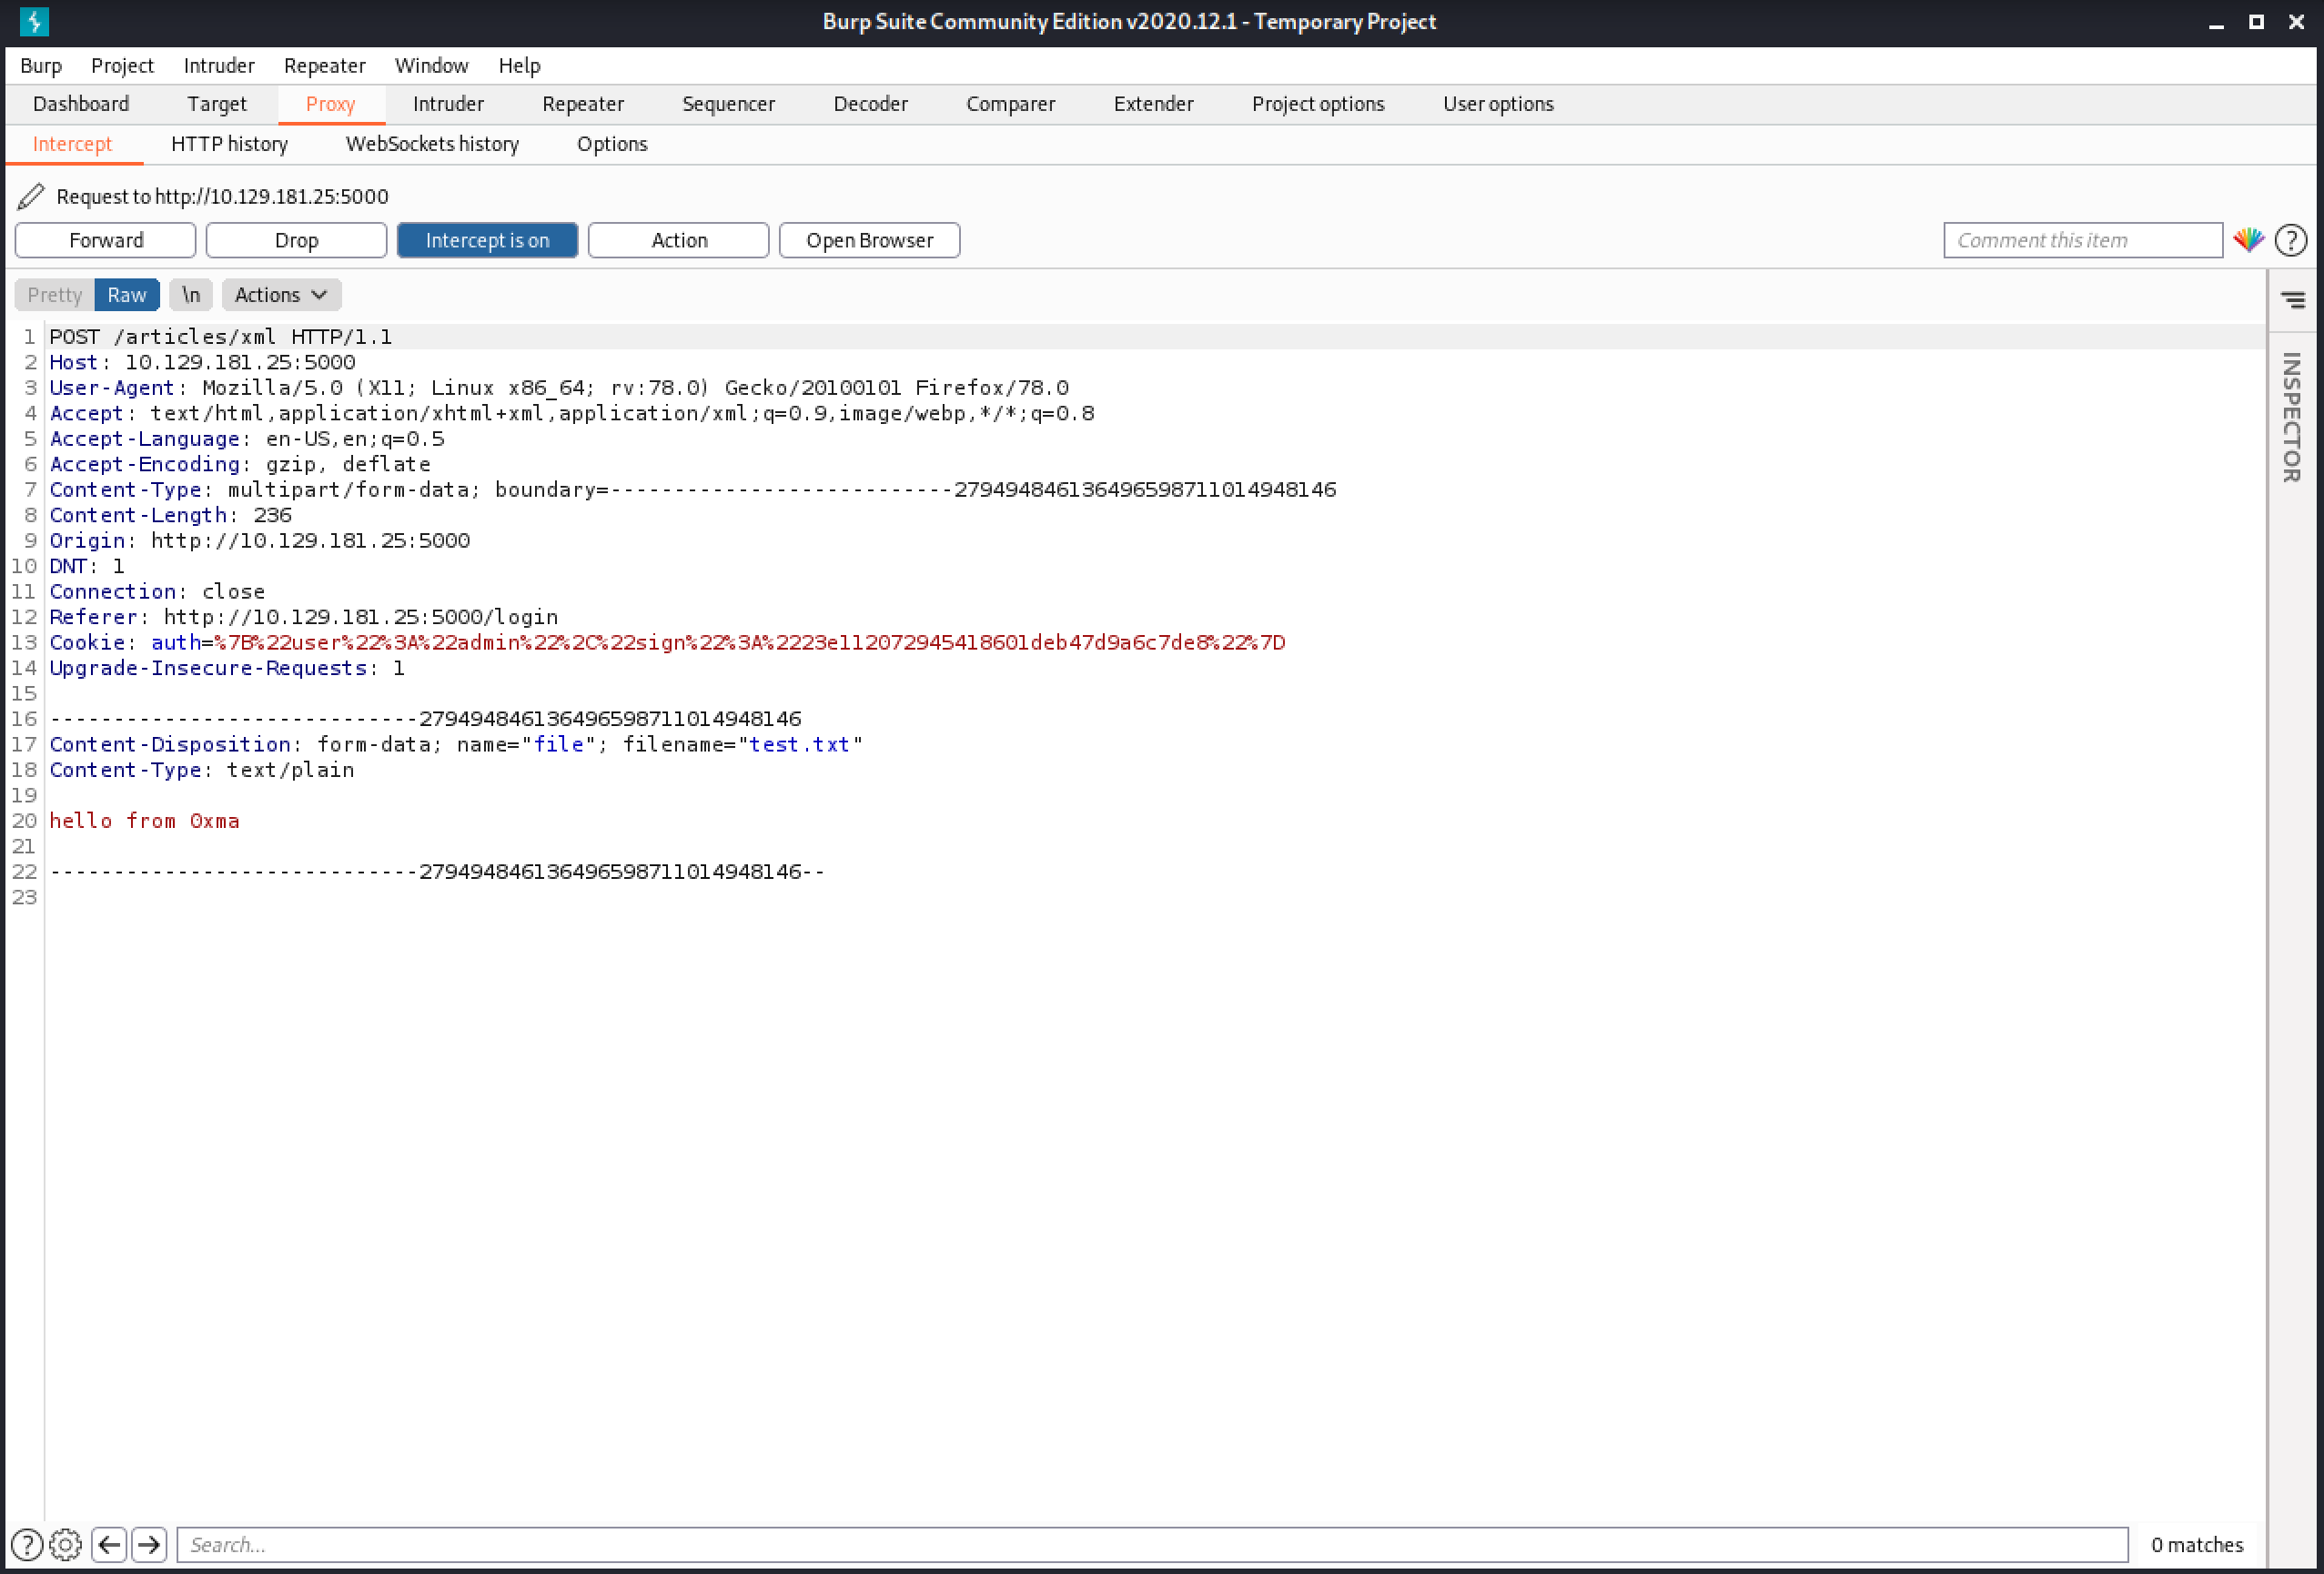Click the Content-Disposition header line
The image size is (2324, 1574).
click(x=456, y=745)
